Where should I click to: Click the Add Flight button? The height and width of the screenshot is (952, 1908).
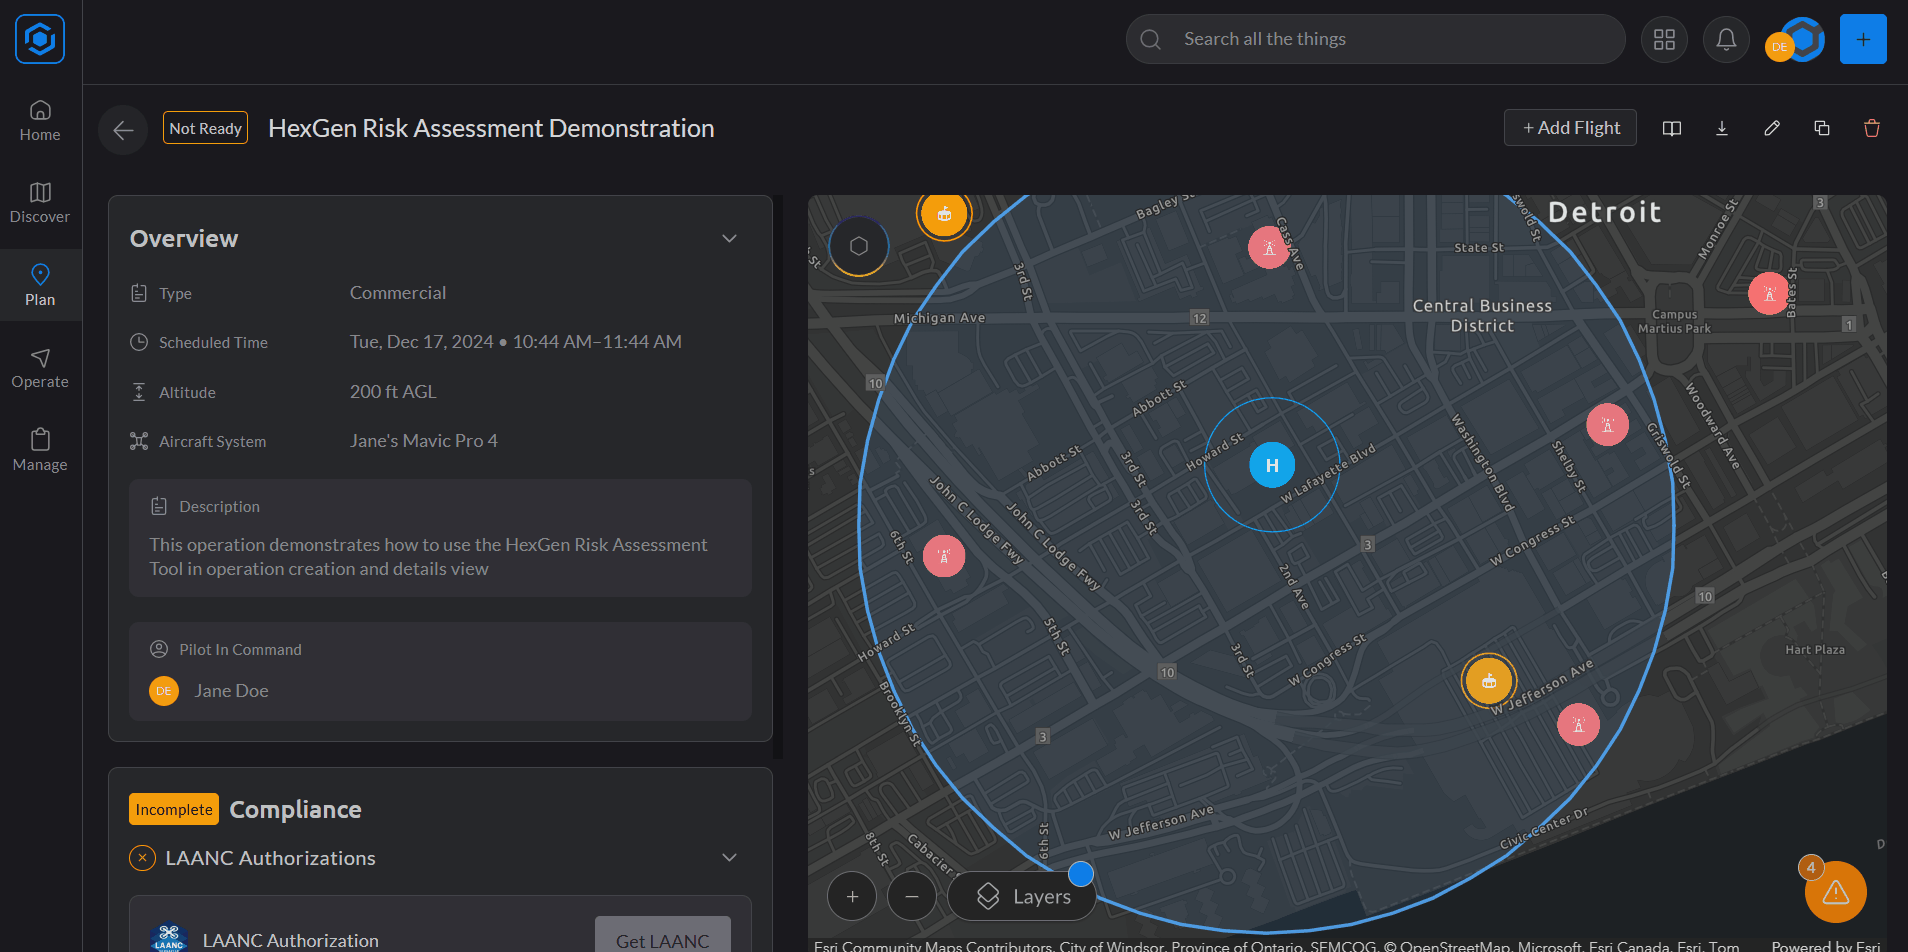pyautogui.click(x=1570, y=127)
